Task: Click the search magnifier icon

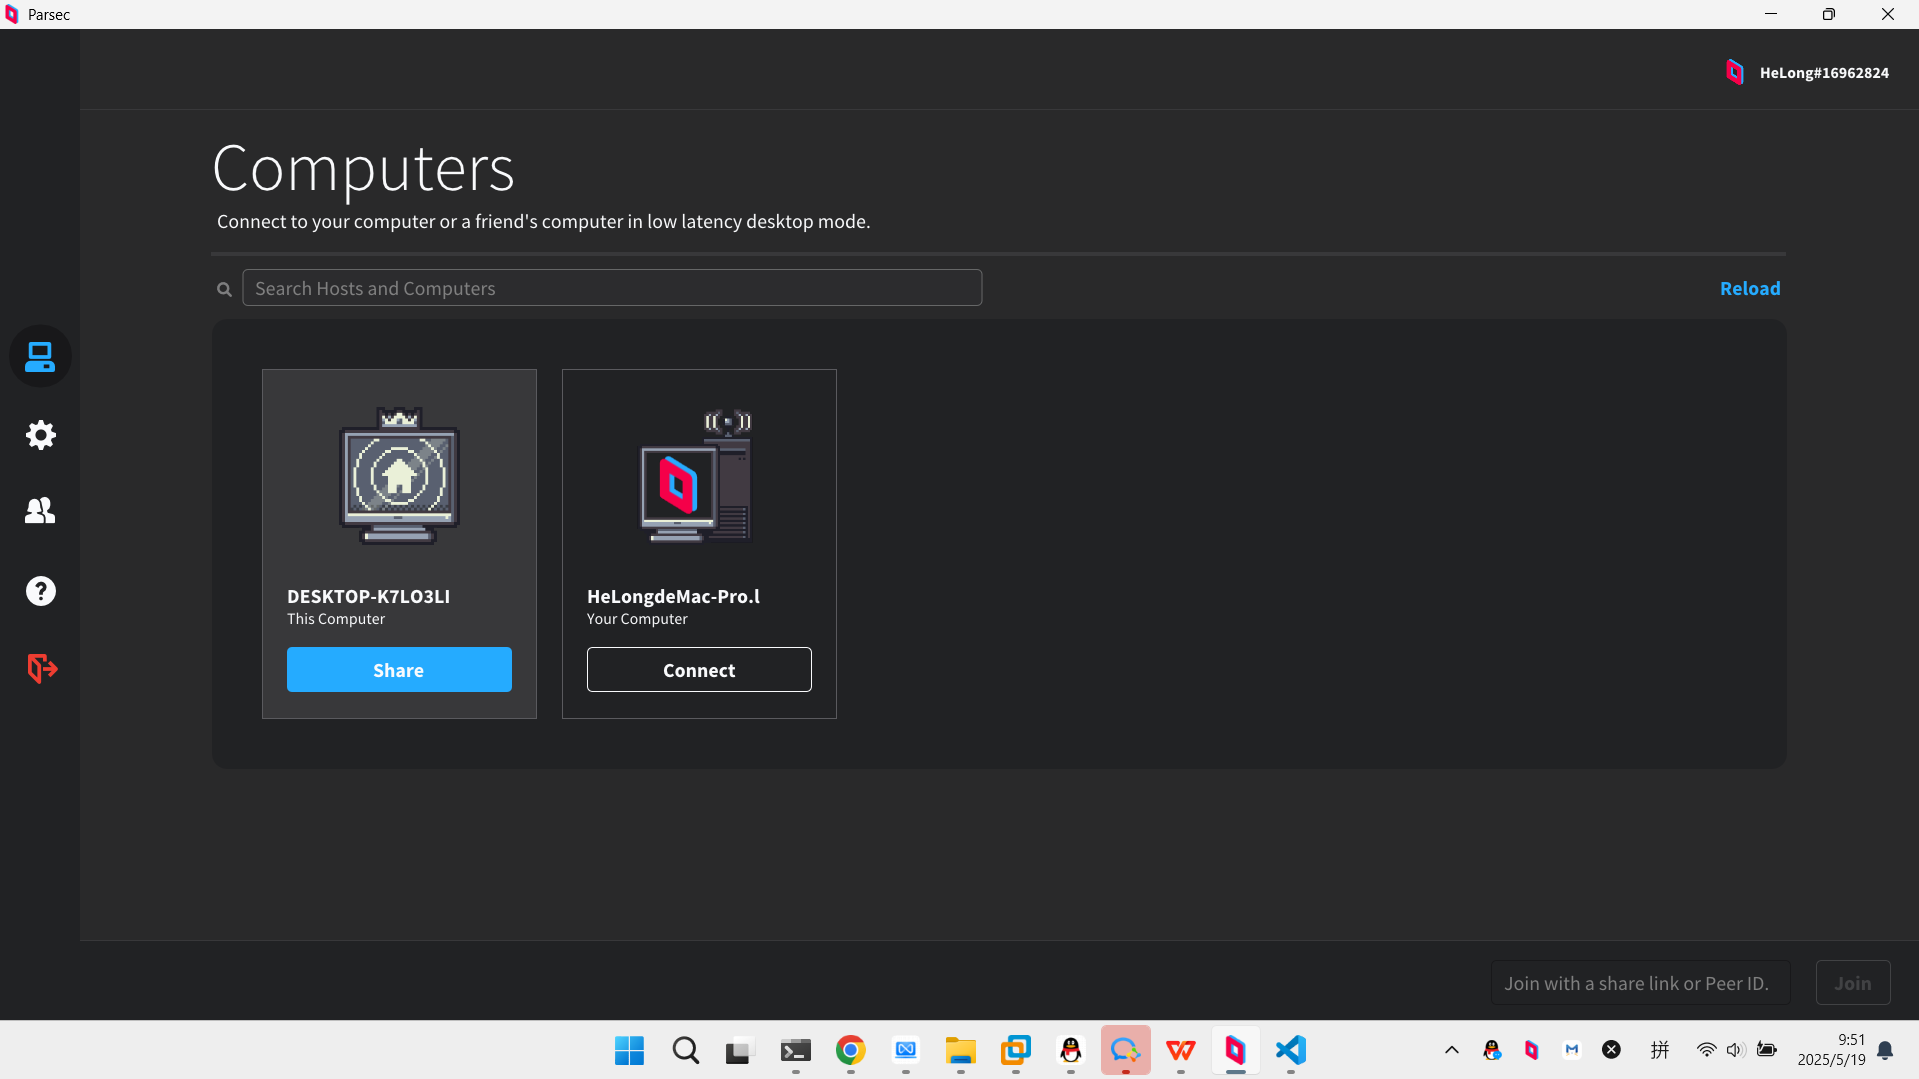Action: coord(224,289)
